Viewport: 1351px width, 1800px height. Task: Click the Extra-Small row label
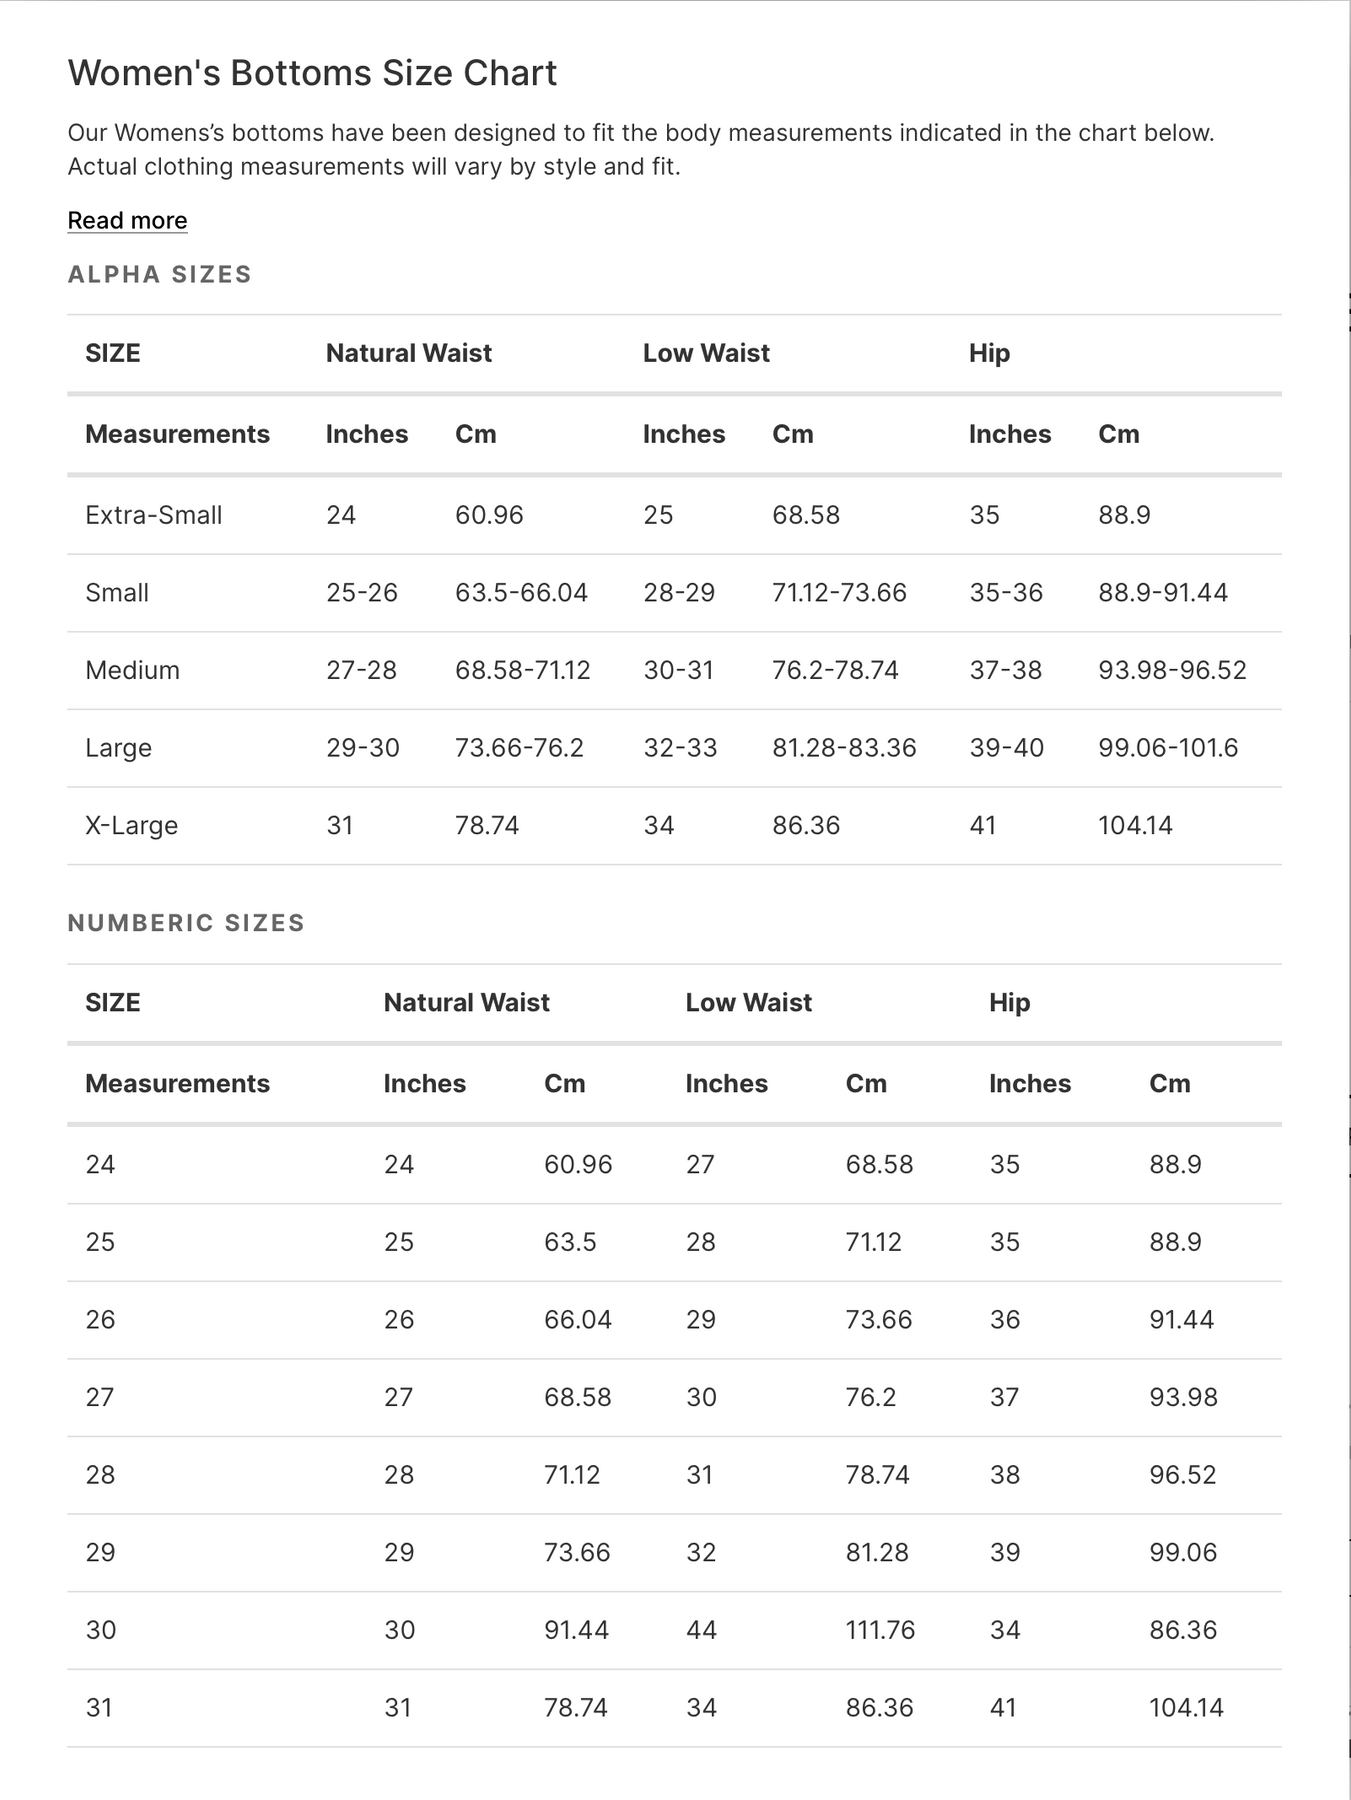[x=154, y=515]
